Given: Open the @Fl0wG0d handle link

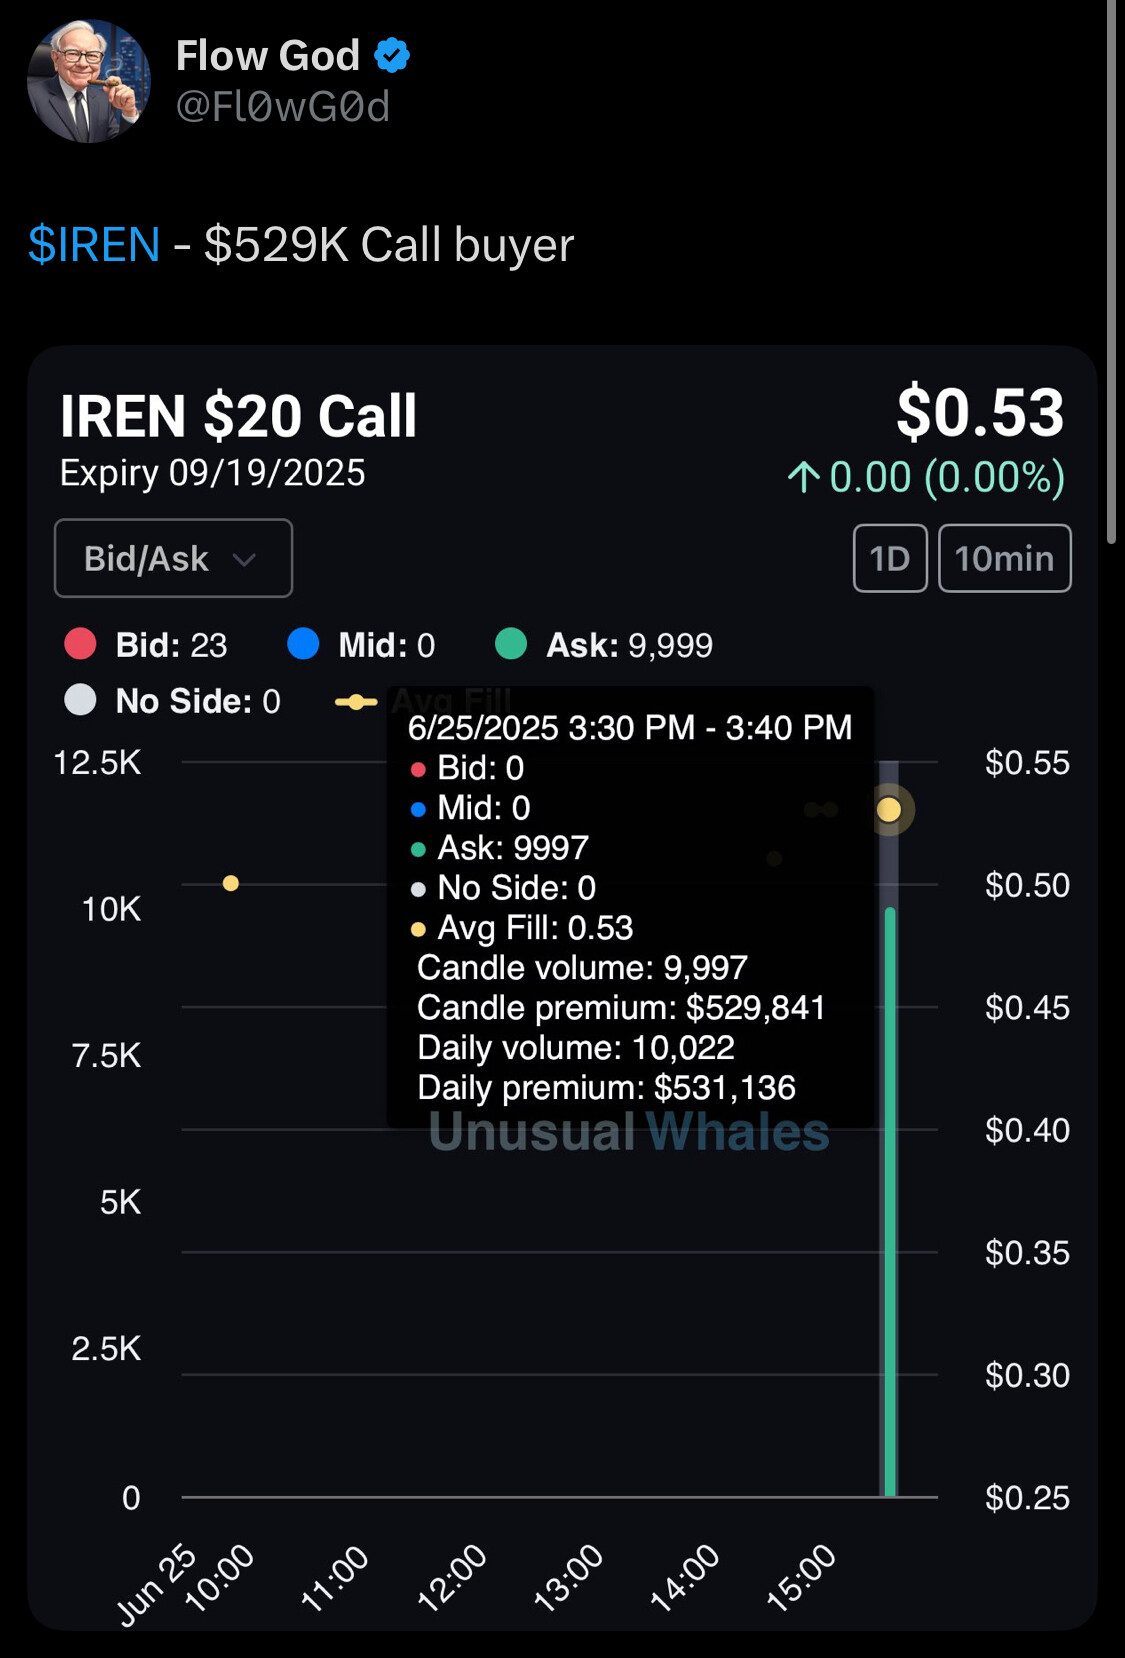Looking at the screenshot, I should pyautogui.click(x=283, y=107).
